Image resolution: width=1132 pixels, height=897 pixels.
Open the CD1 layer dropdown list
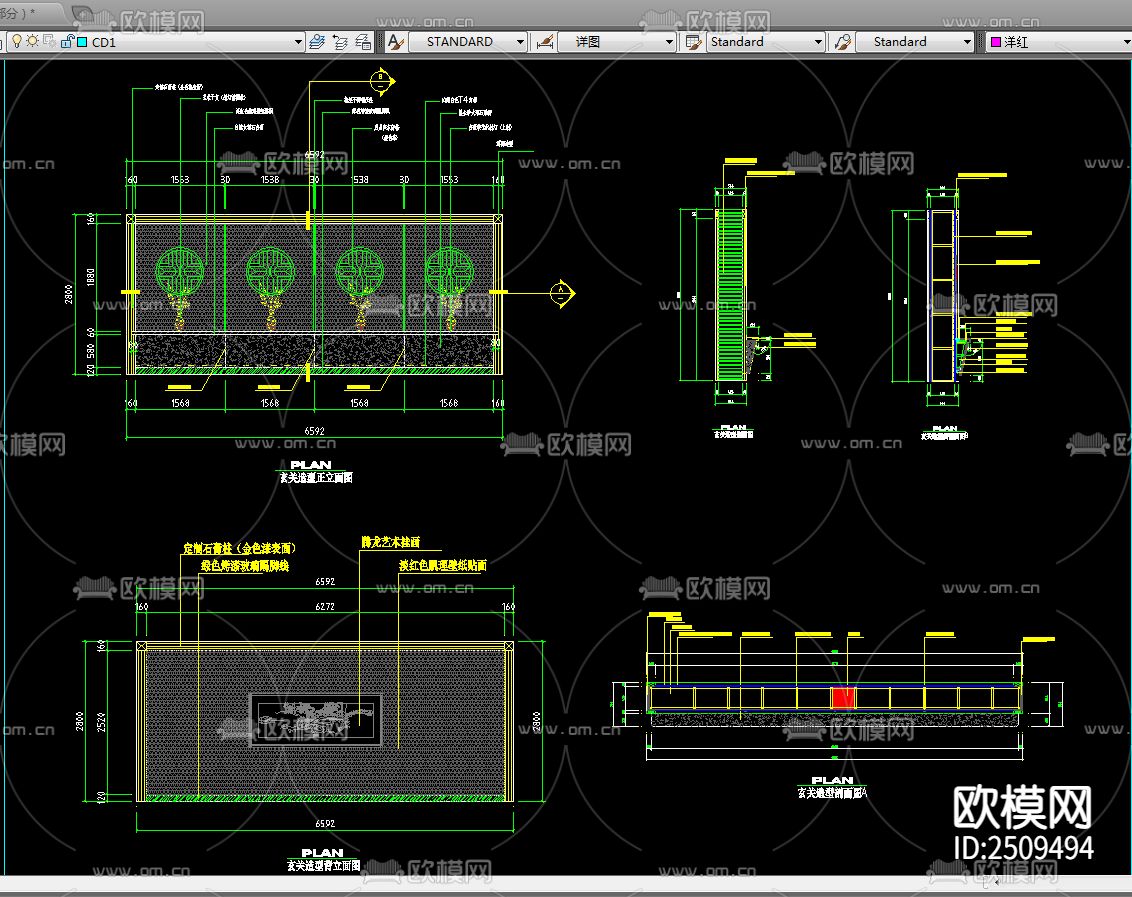(298, 42)
